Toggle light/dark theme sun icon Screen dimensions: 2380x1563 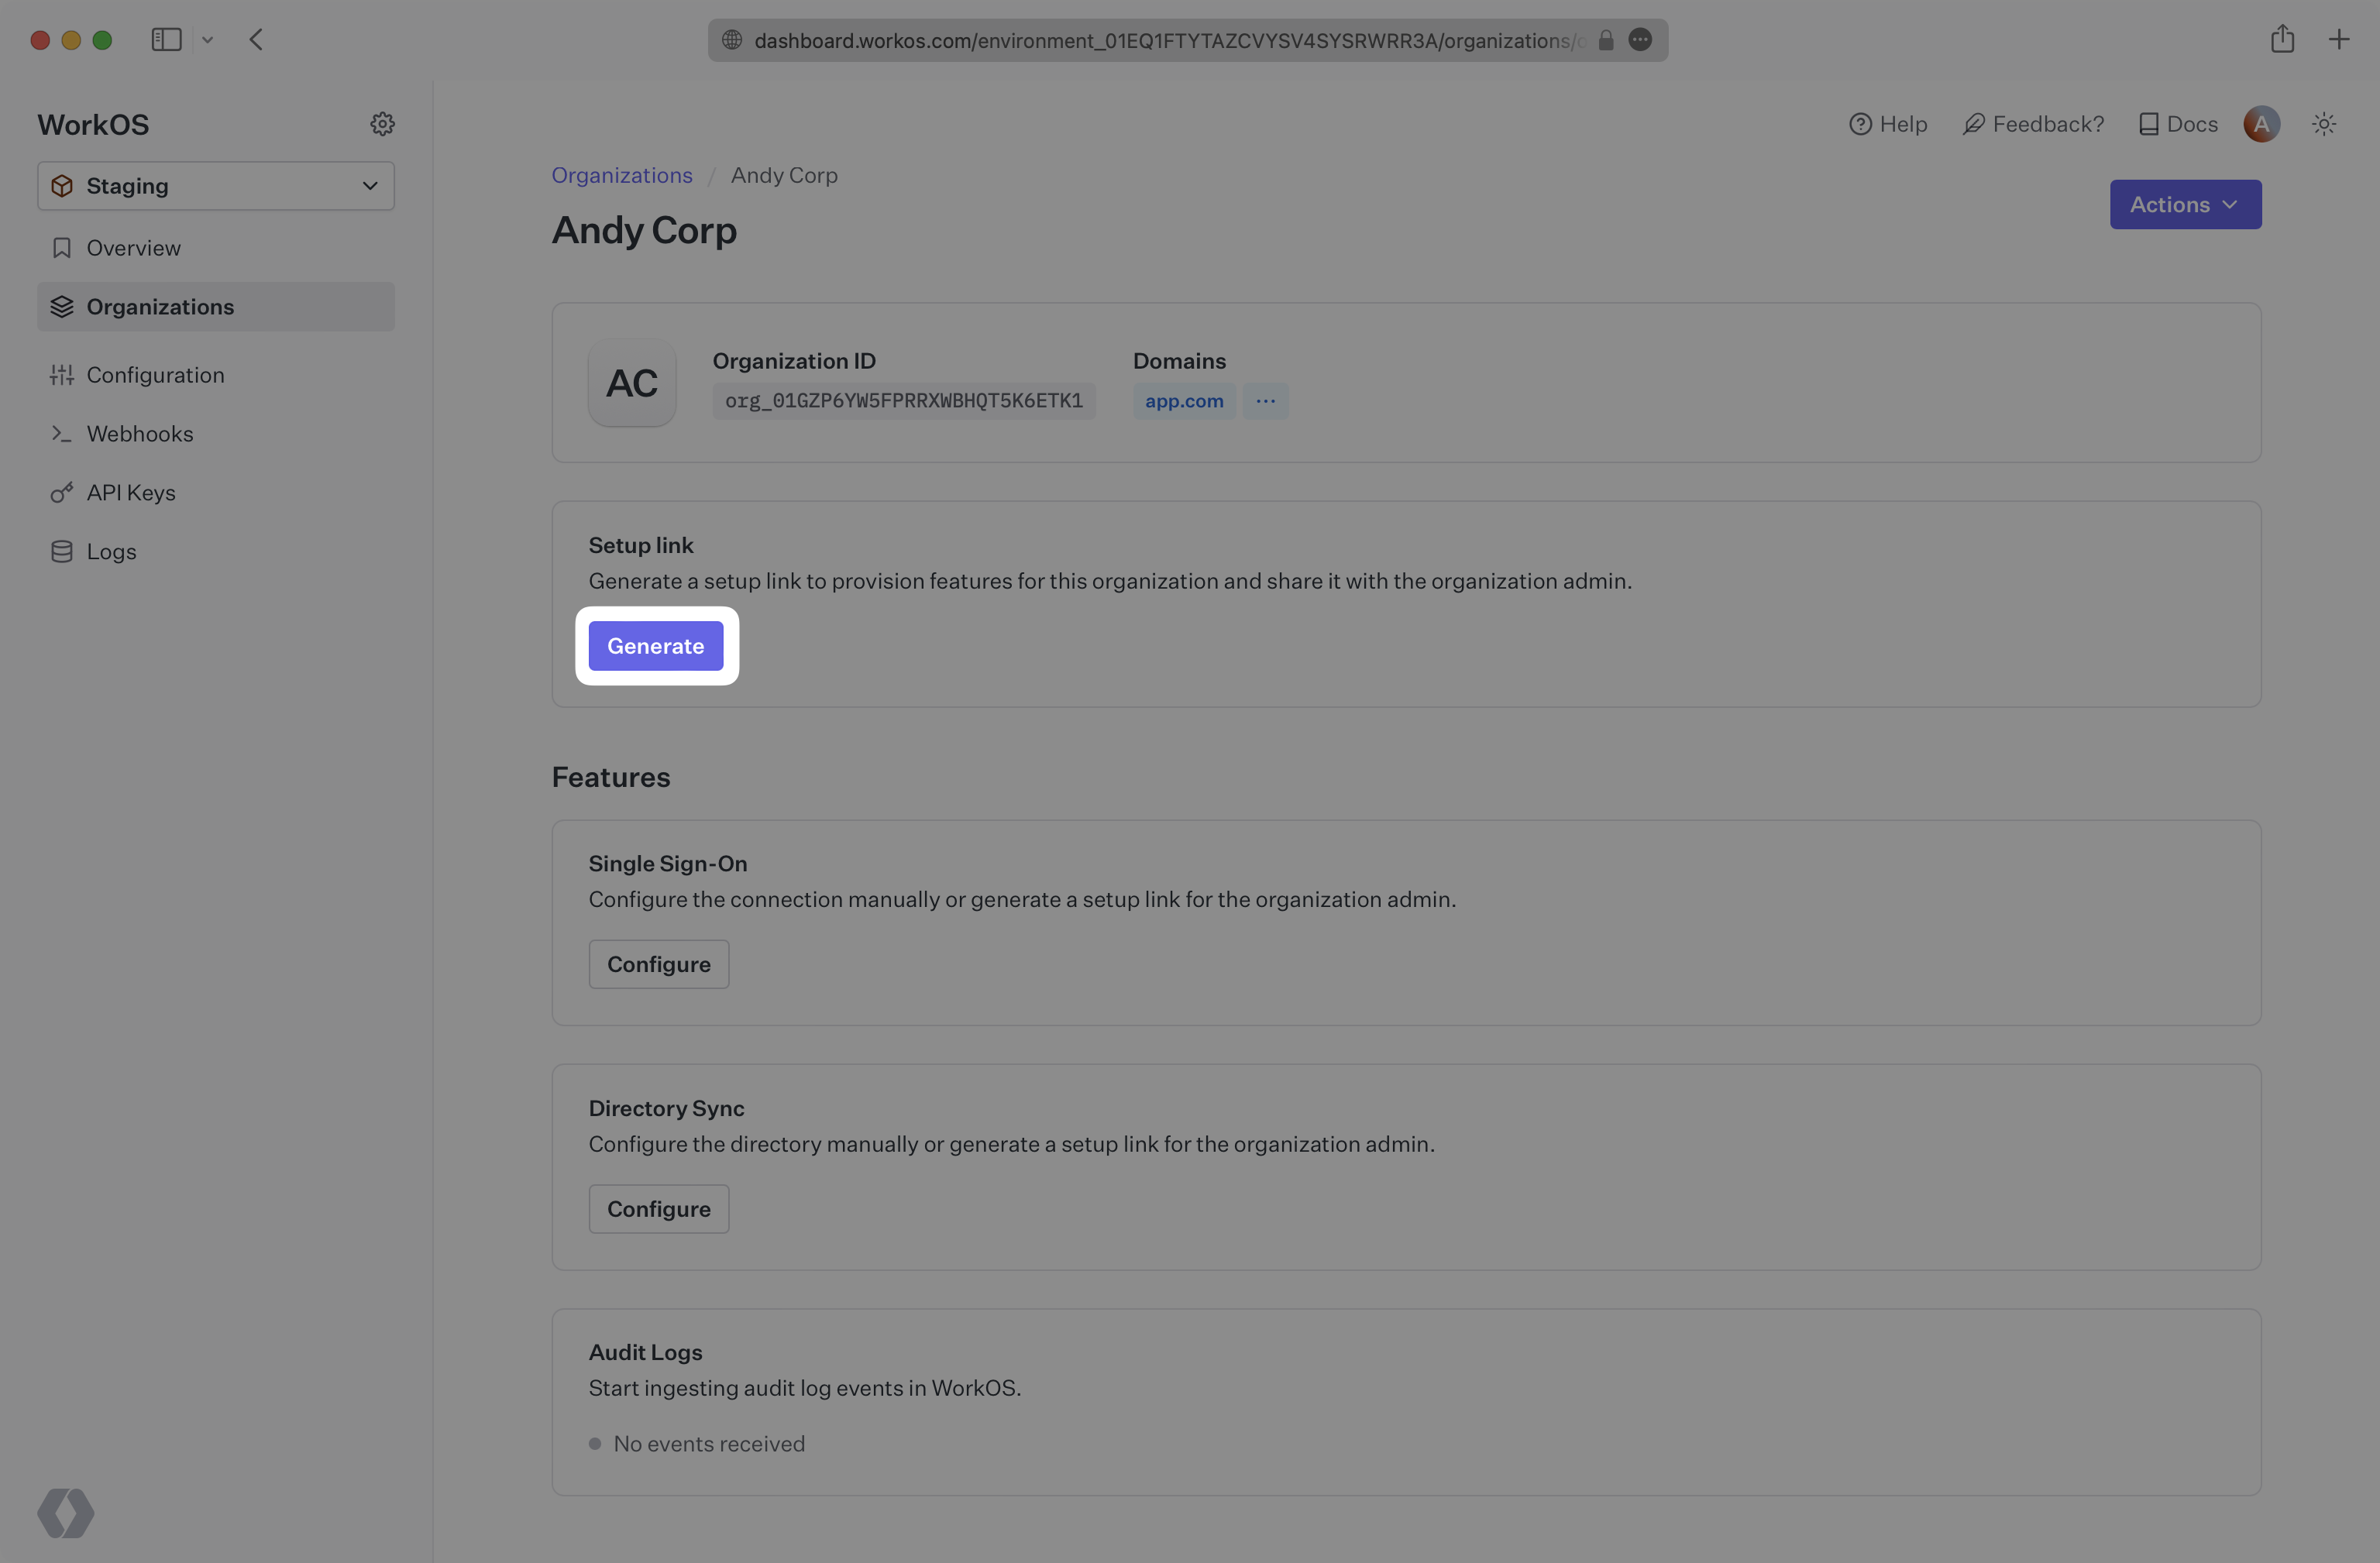[2323, 124]
